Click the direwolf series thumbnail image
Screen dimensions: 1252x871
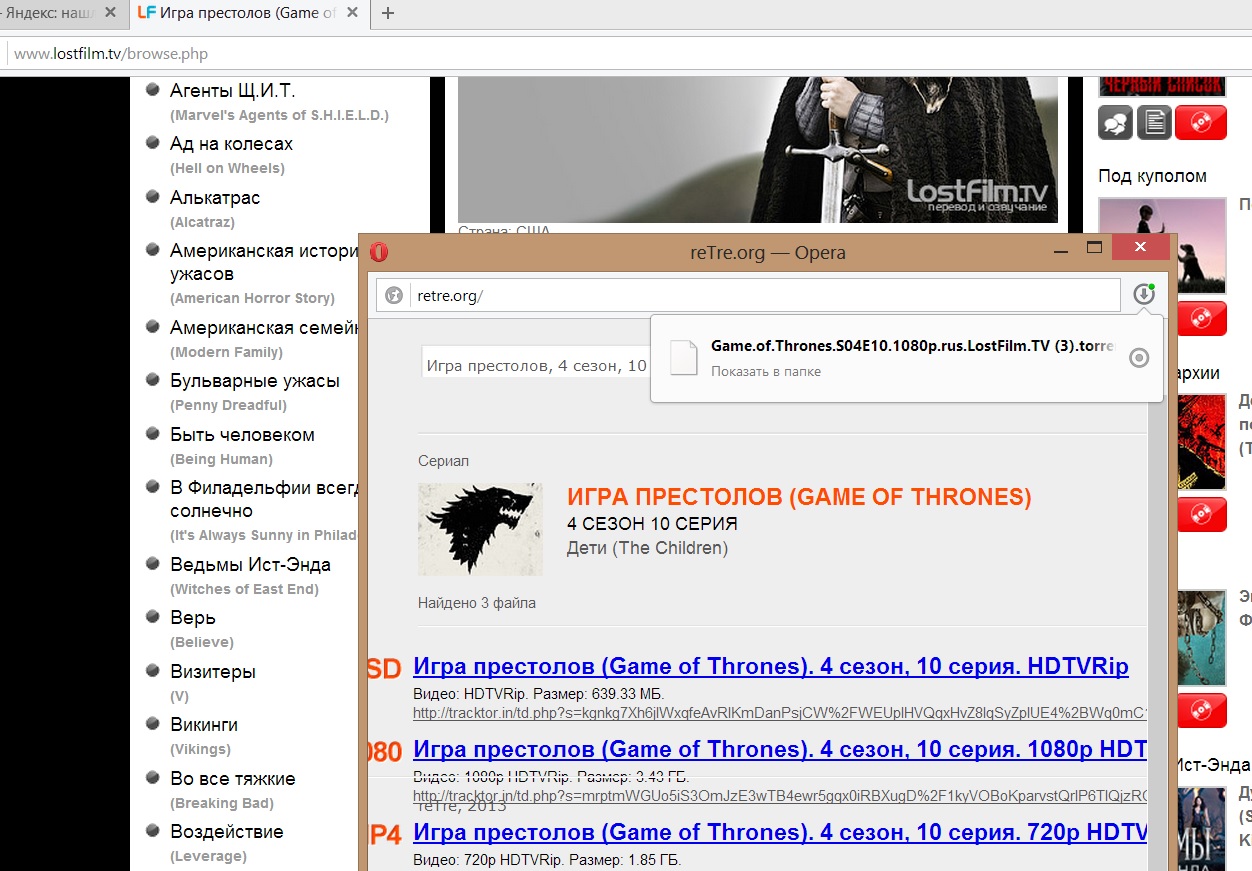click(480, 529)
